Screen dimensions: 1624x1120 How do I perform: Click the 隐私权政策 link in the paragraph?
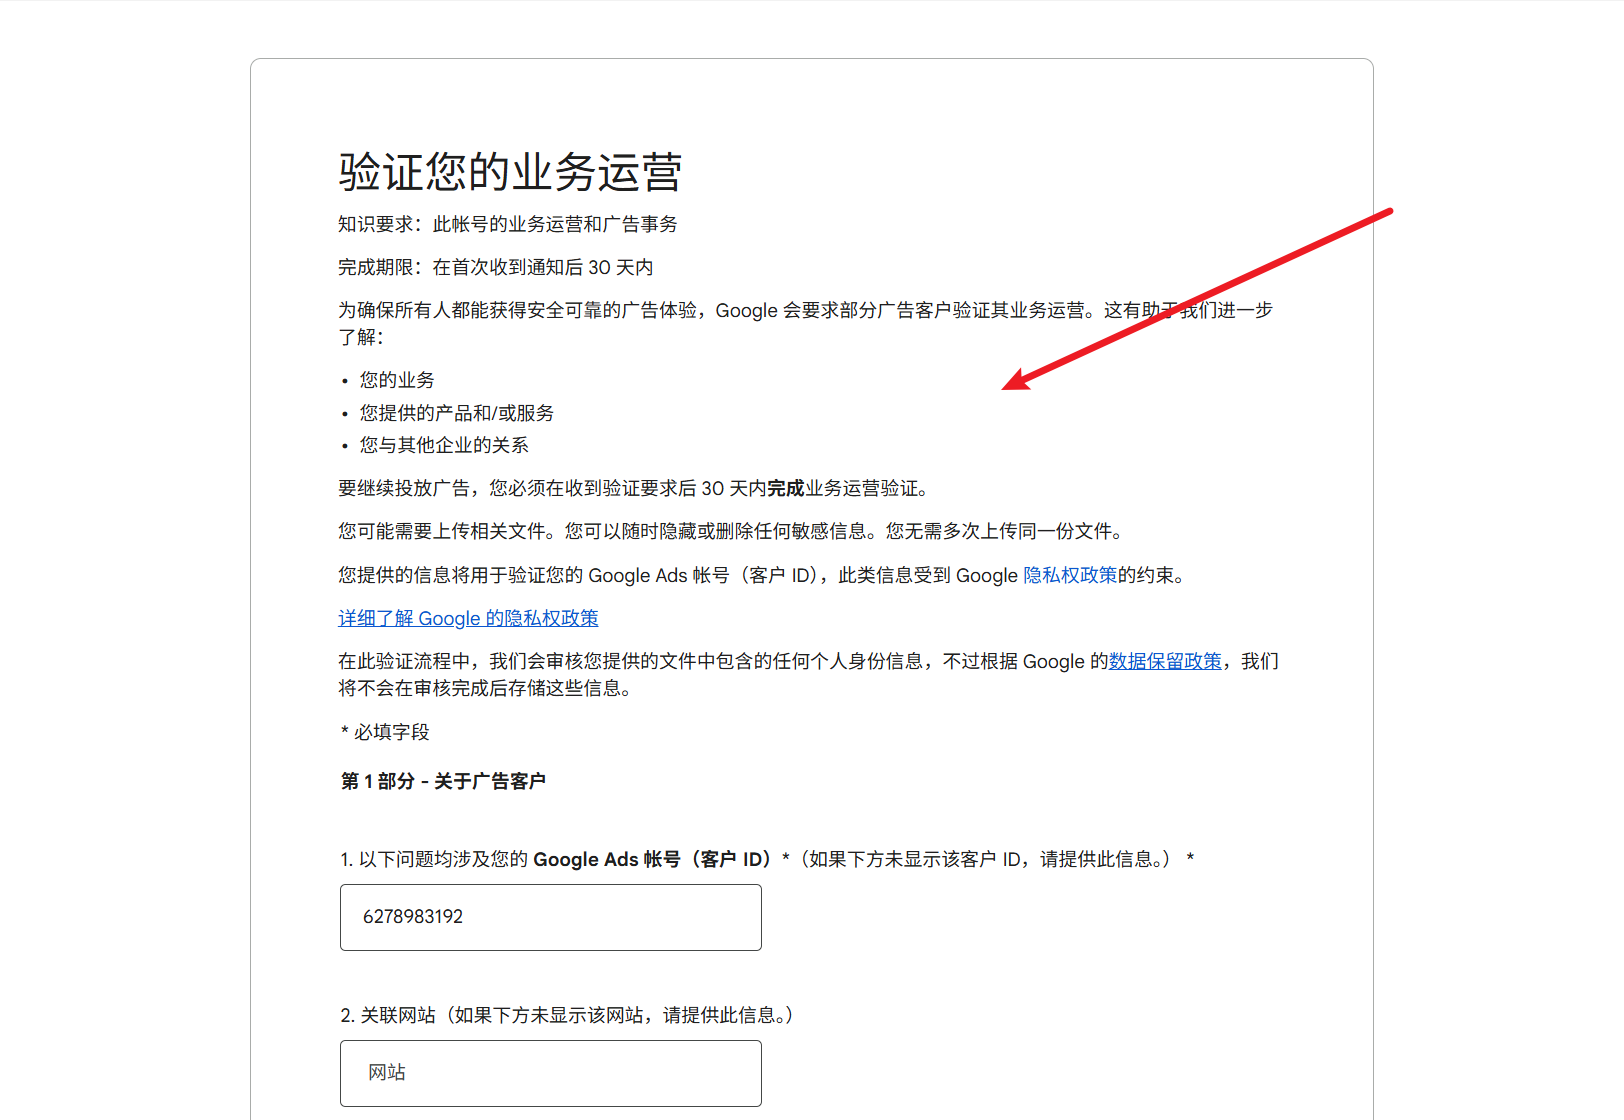1071,575
